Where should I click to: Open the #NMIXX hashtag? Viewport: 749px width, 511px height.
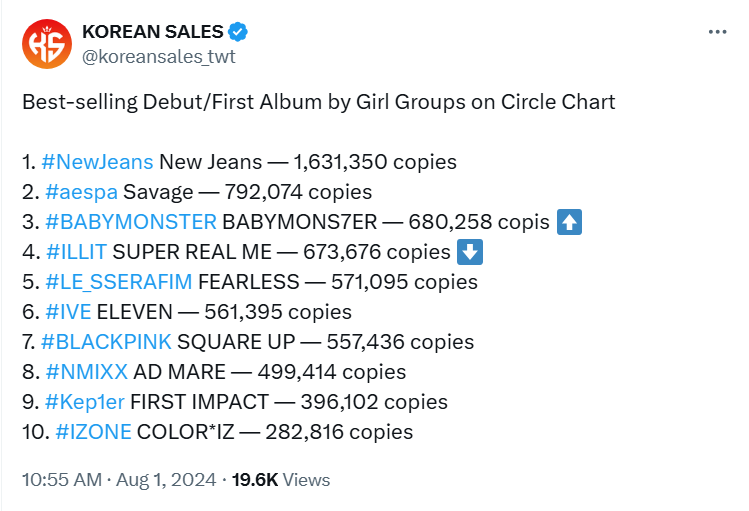pos(86,372)
